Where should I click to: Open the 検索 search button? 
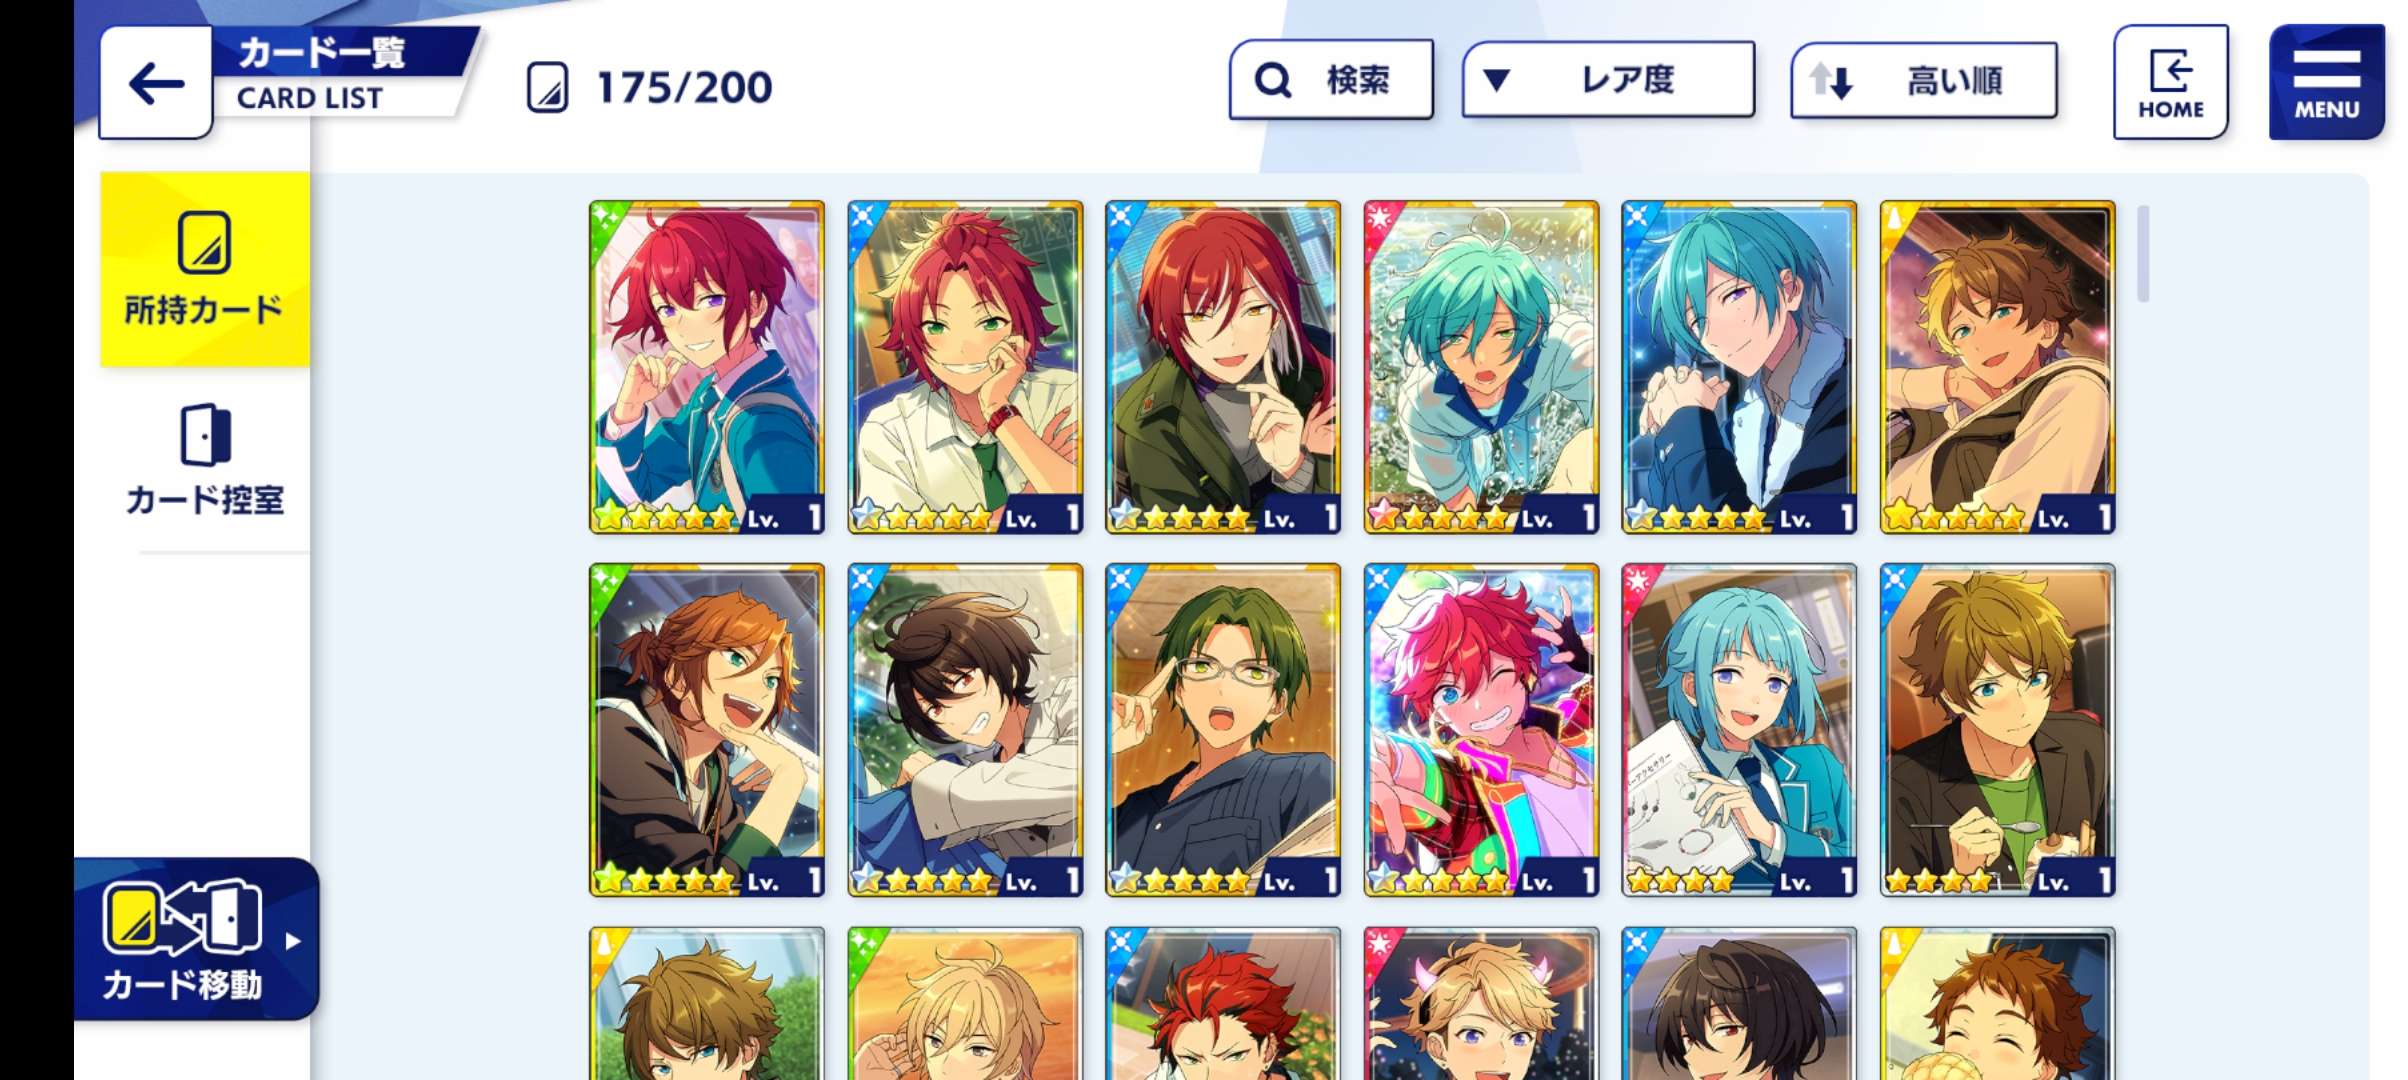click(1331, 80)
